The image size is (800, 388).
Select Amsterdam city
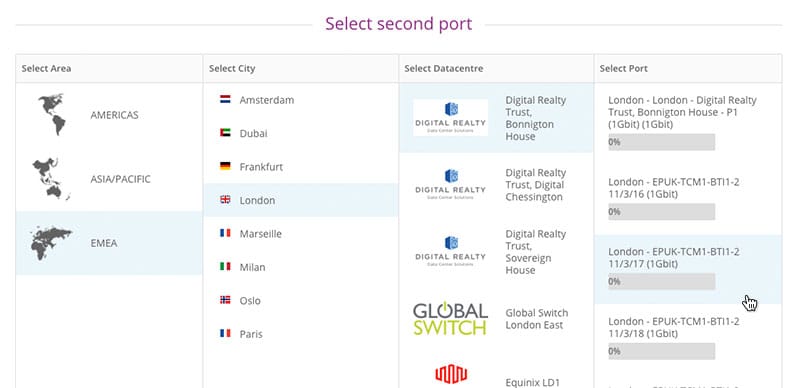pos(301,100)
